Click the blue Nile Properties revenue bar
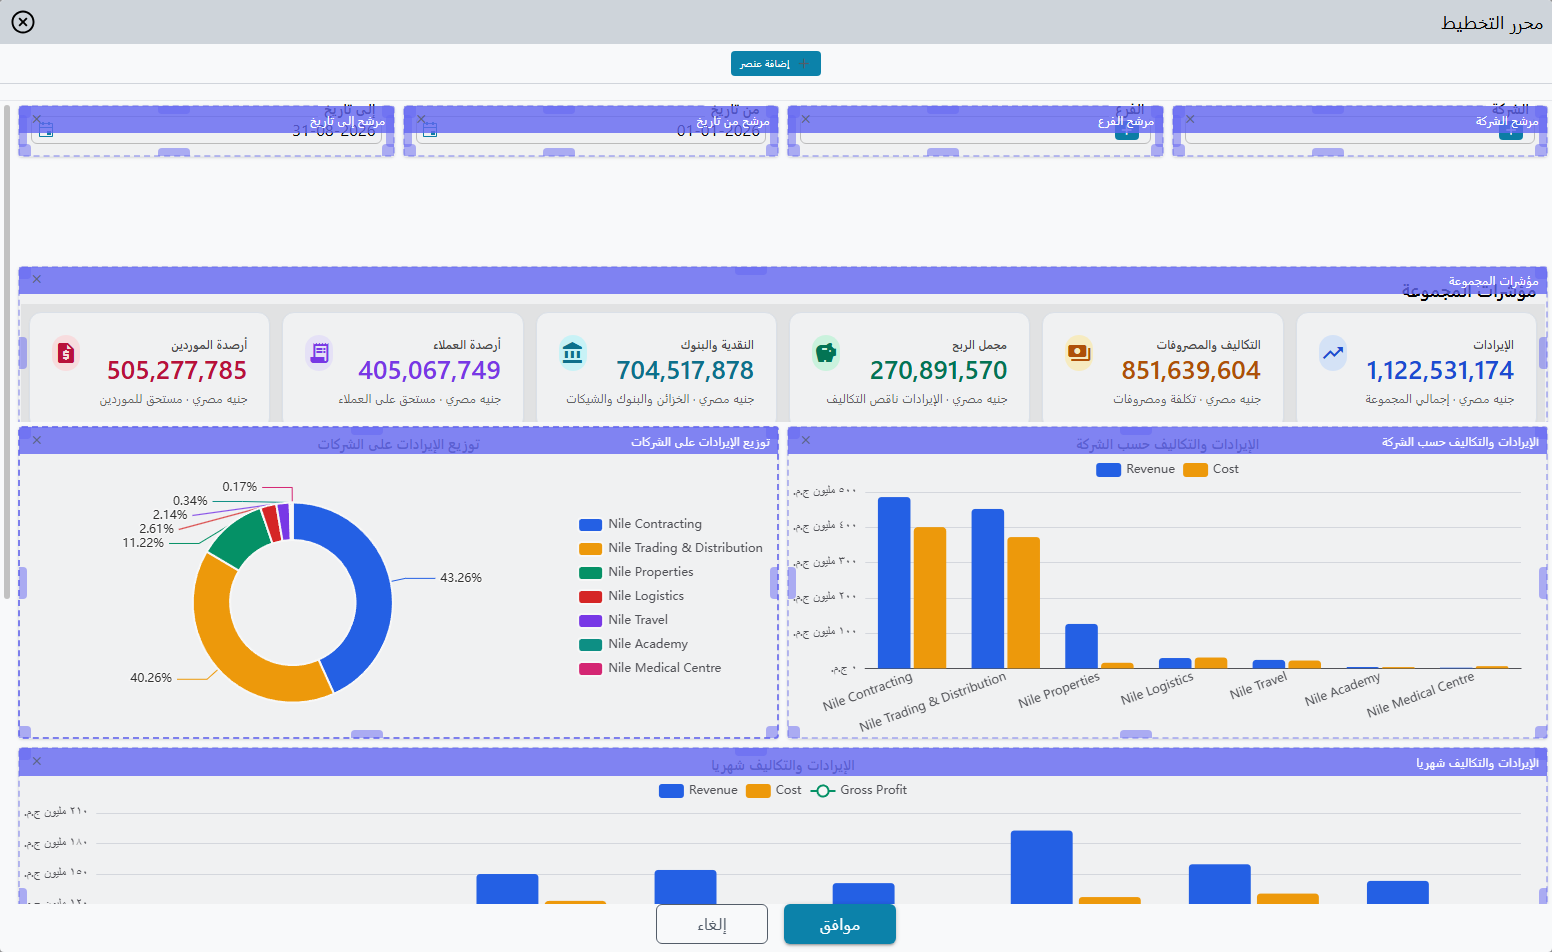 click(1081, 646)
